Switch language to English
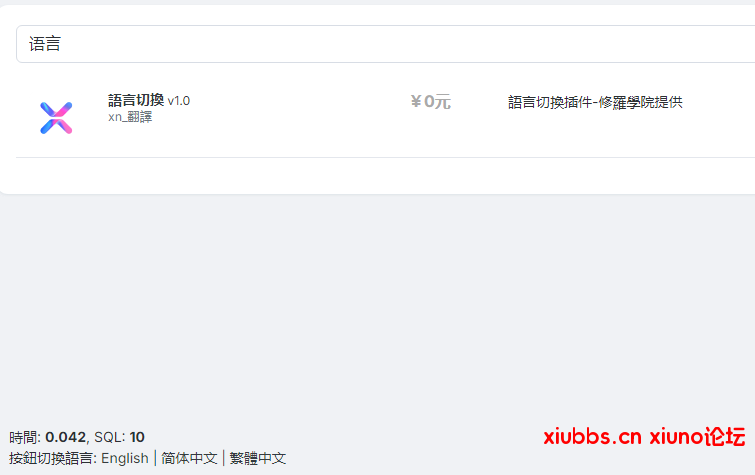 125,458
